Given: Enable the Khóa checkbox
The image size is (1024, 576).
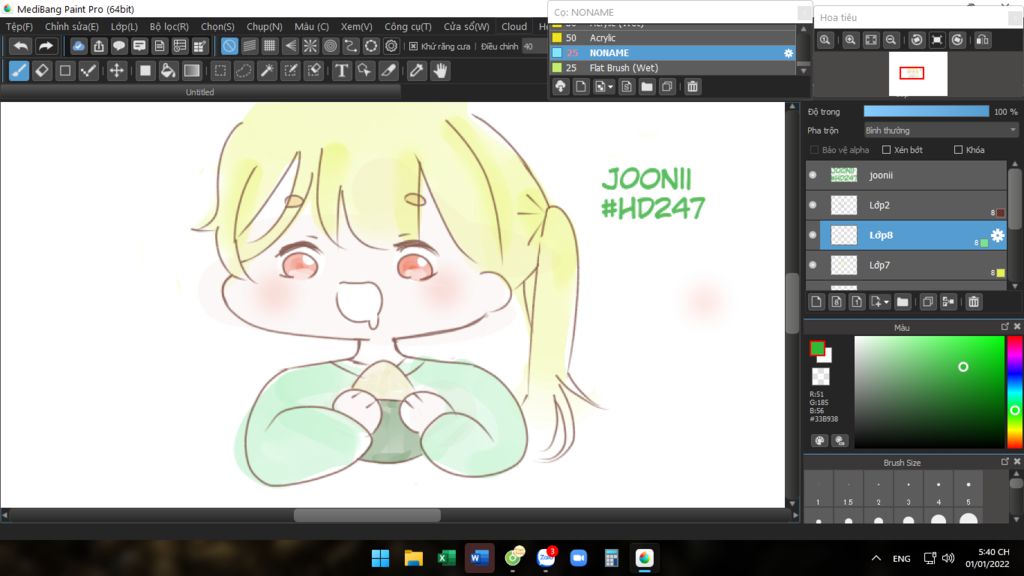Looking at the screenshot, I should (x=958, y=150).
